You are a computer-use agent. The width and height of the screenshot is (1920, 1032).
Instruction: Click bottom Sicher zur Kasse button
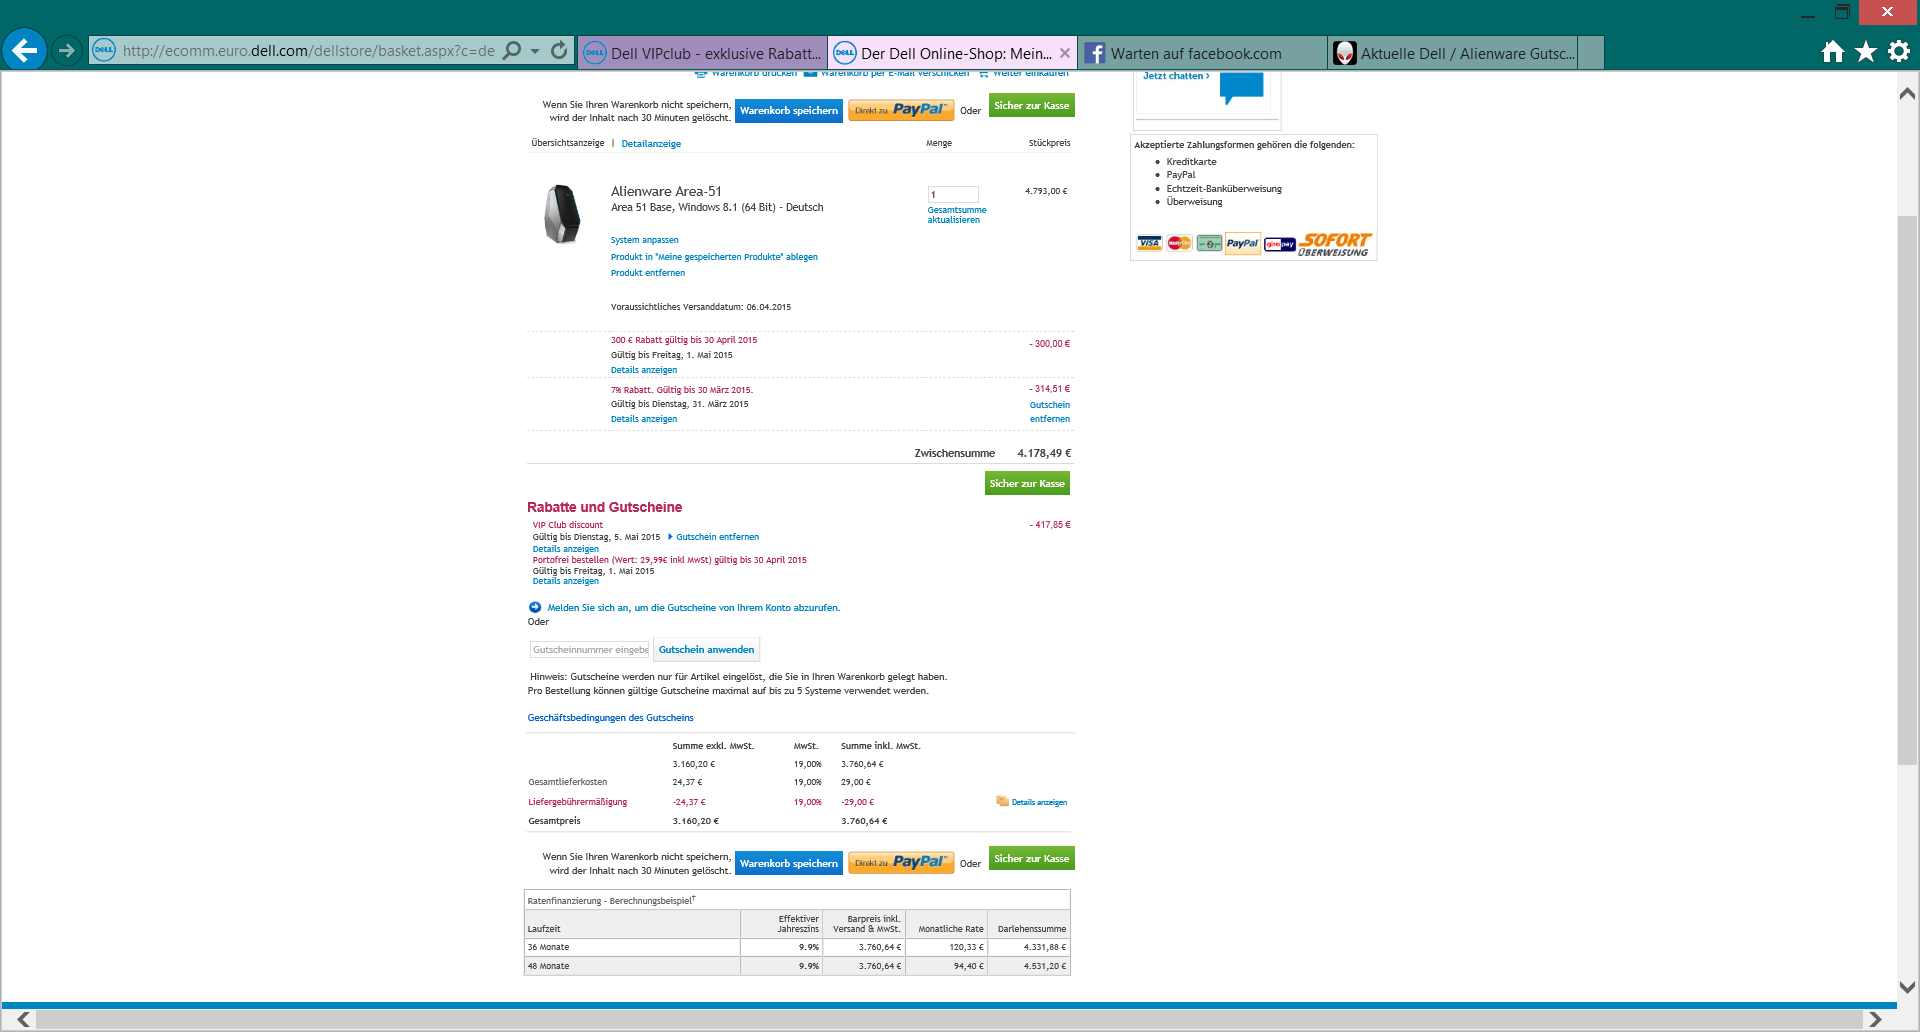point(1031,858)
